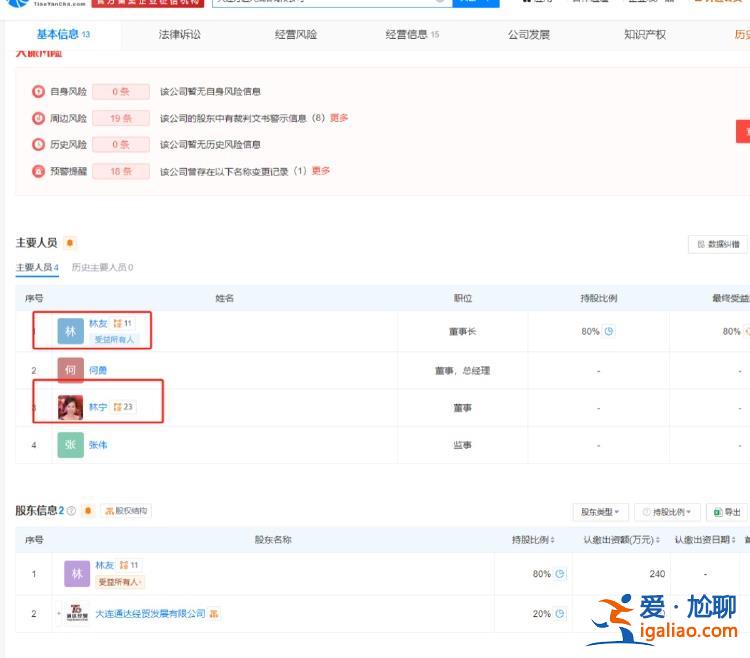
Task: Click the bell icon beside 主要人员
Action: pos(69,243)
